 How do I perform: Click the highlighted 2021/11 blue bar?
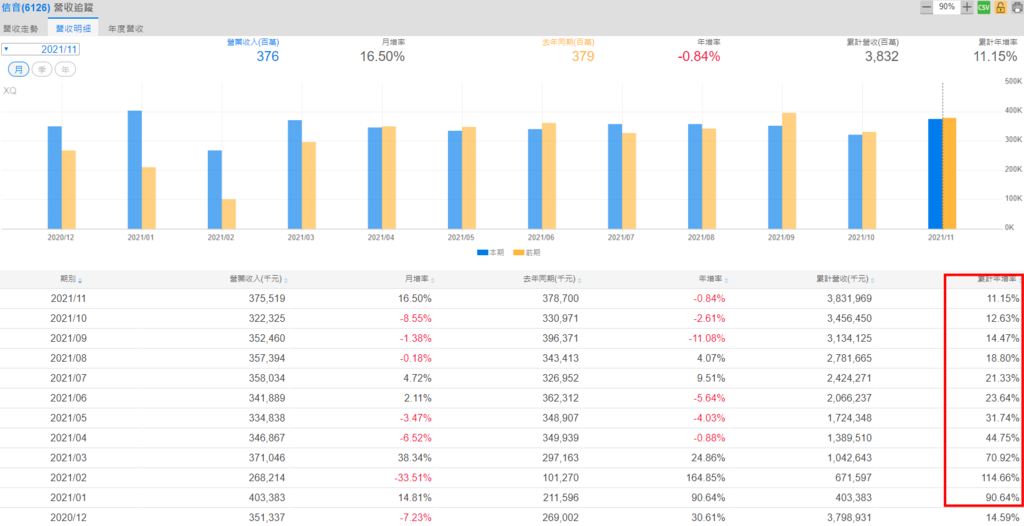[x=935, y=174]
